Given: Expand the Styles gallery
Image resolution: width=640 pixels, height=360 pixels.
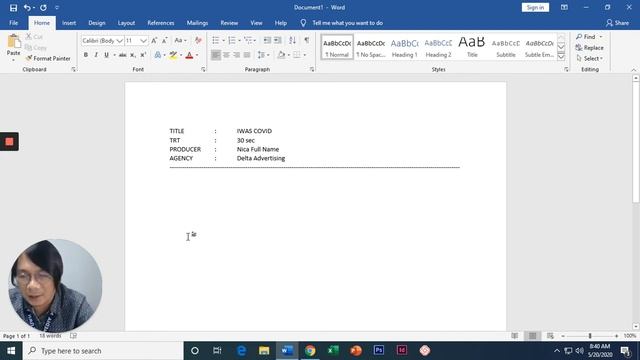Looking at the screenshot, I should pyautogui.click(x=561, y=57).
